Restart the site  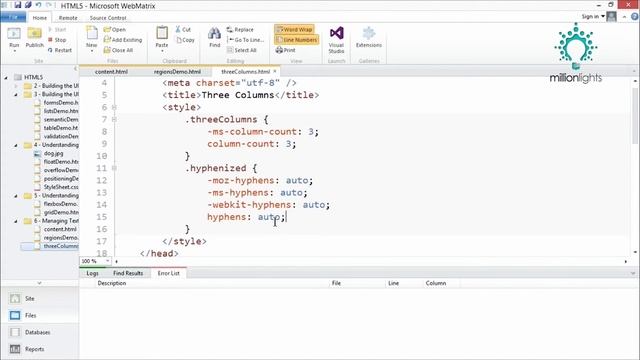(x=60, y=50)
